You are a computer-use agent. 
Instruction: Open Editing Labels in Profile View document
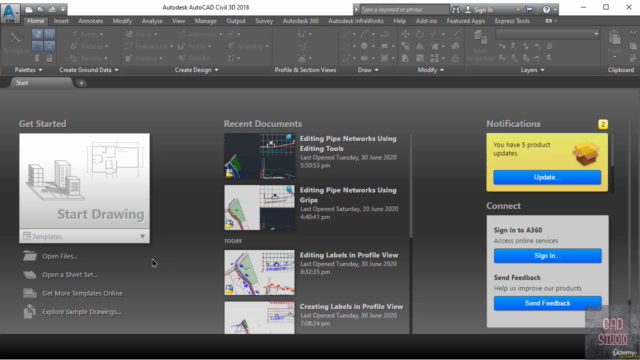(349, 255)
